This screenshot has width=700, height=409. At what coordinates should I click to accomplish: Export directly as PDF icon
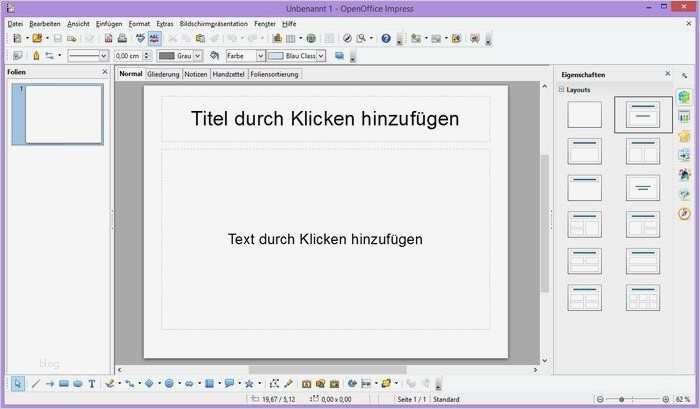pos(108,39)
